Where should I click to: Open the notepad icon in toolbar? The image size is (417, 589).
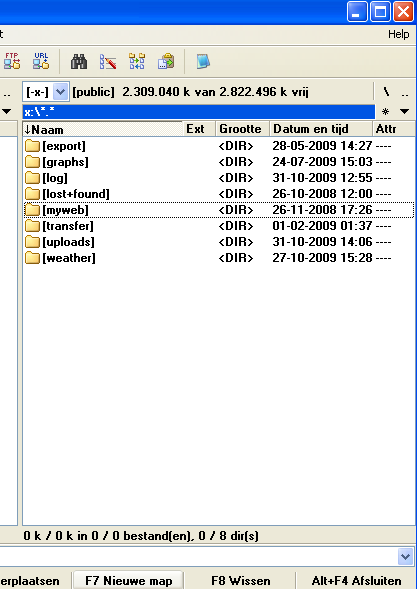pyautogui.click(x=203, y=61)
